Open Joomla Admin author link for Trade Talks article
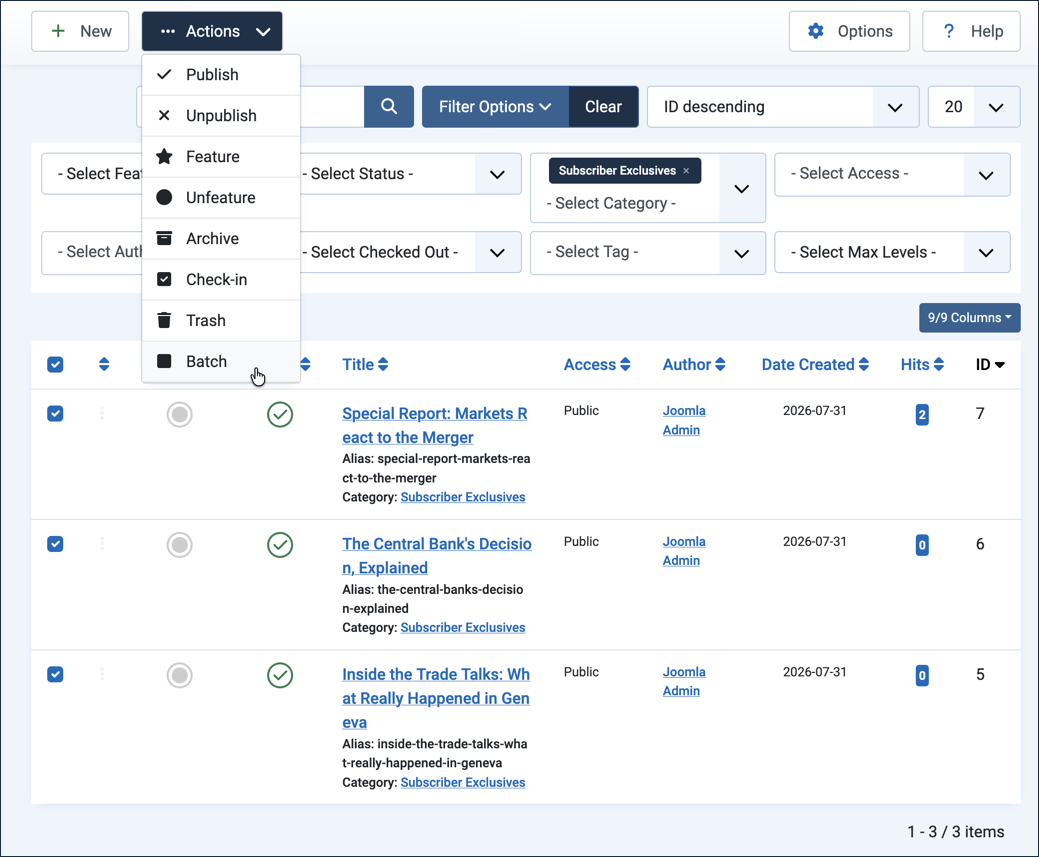 pyautogui.click(x=684, y=681)
